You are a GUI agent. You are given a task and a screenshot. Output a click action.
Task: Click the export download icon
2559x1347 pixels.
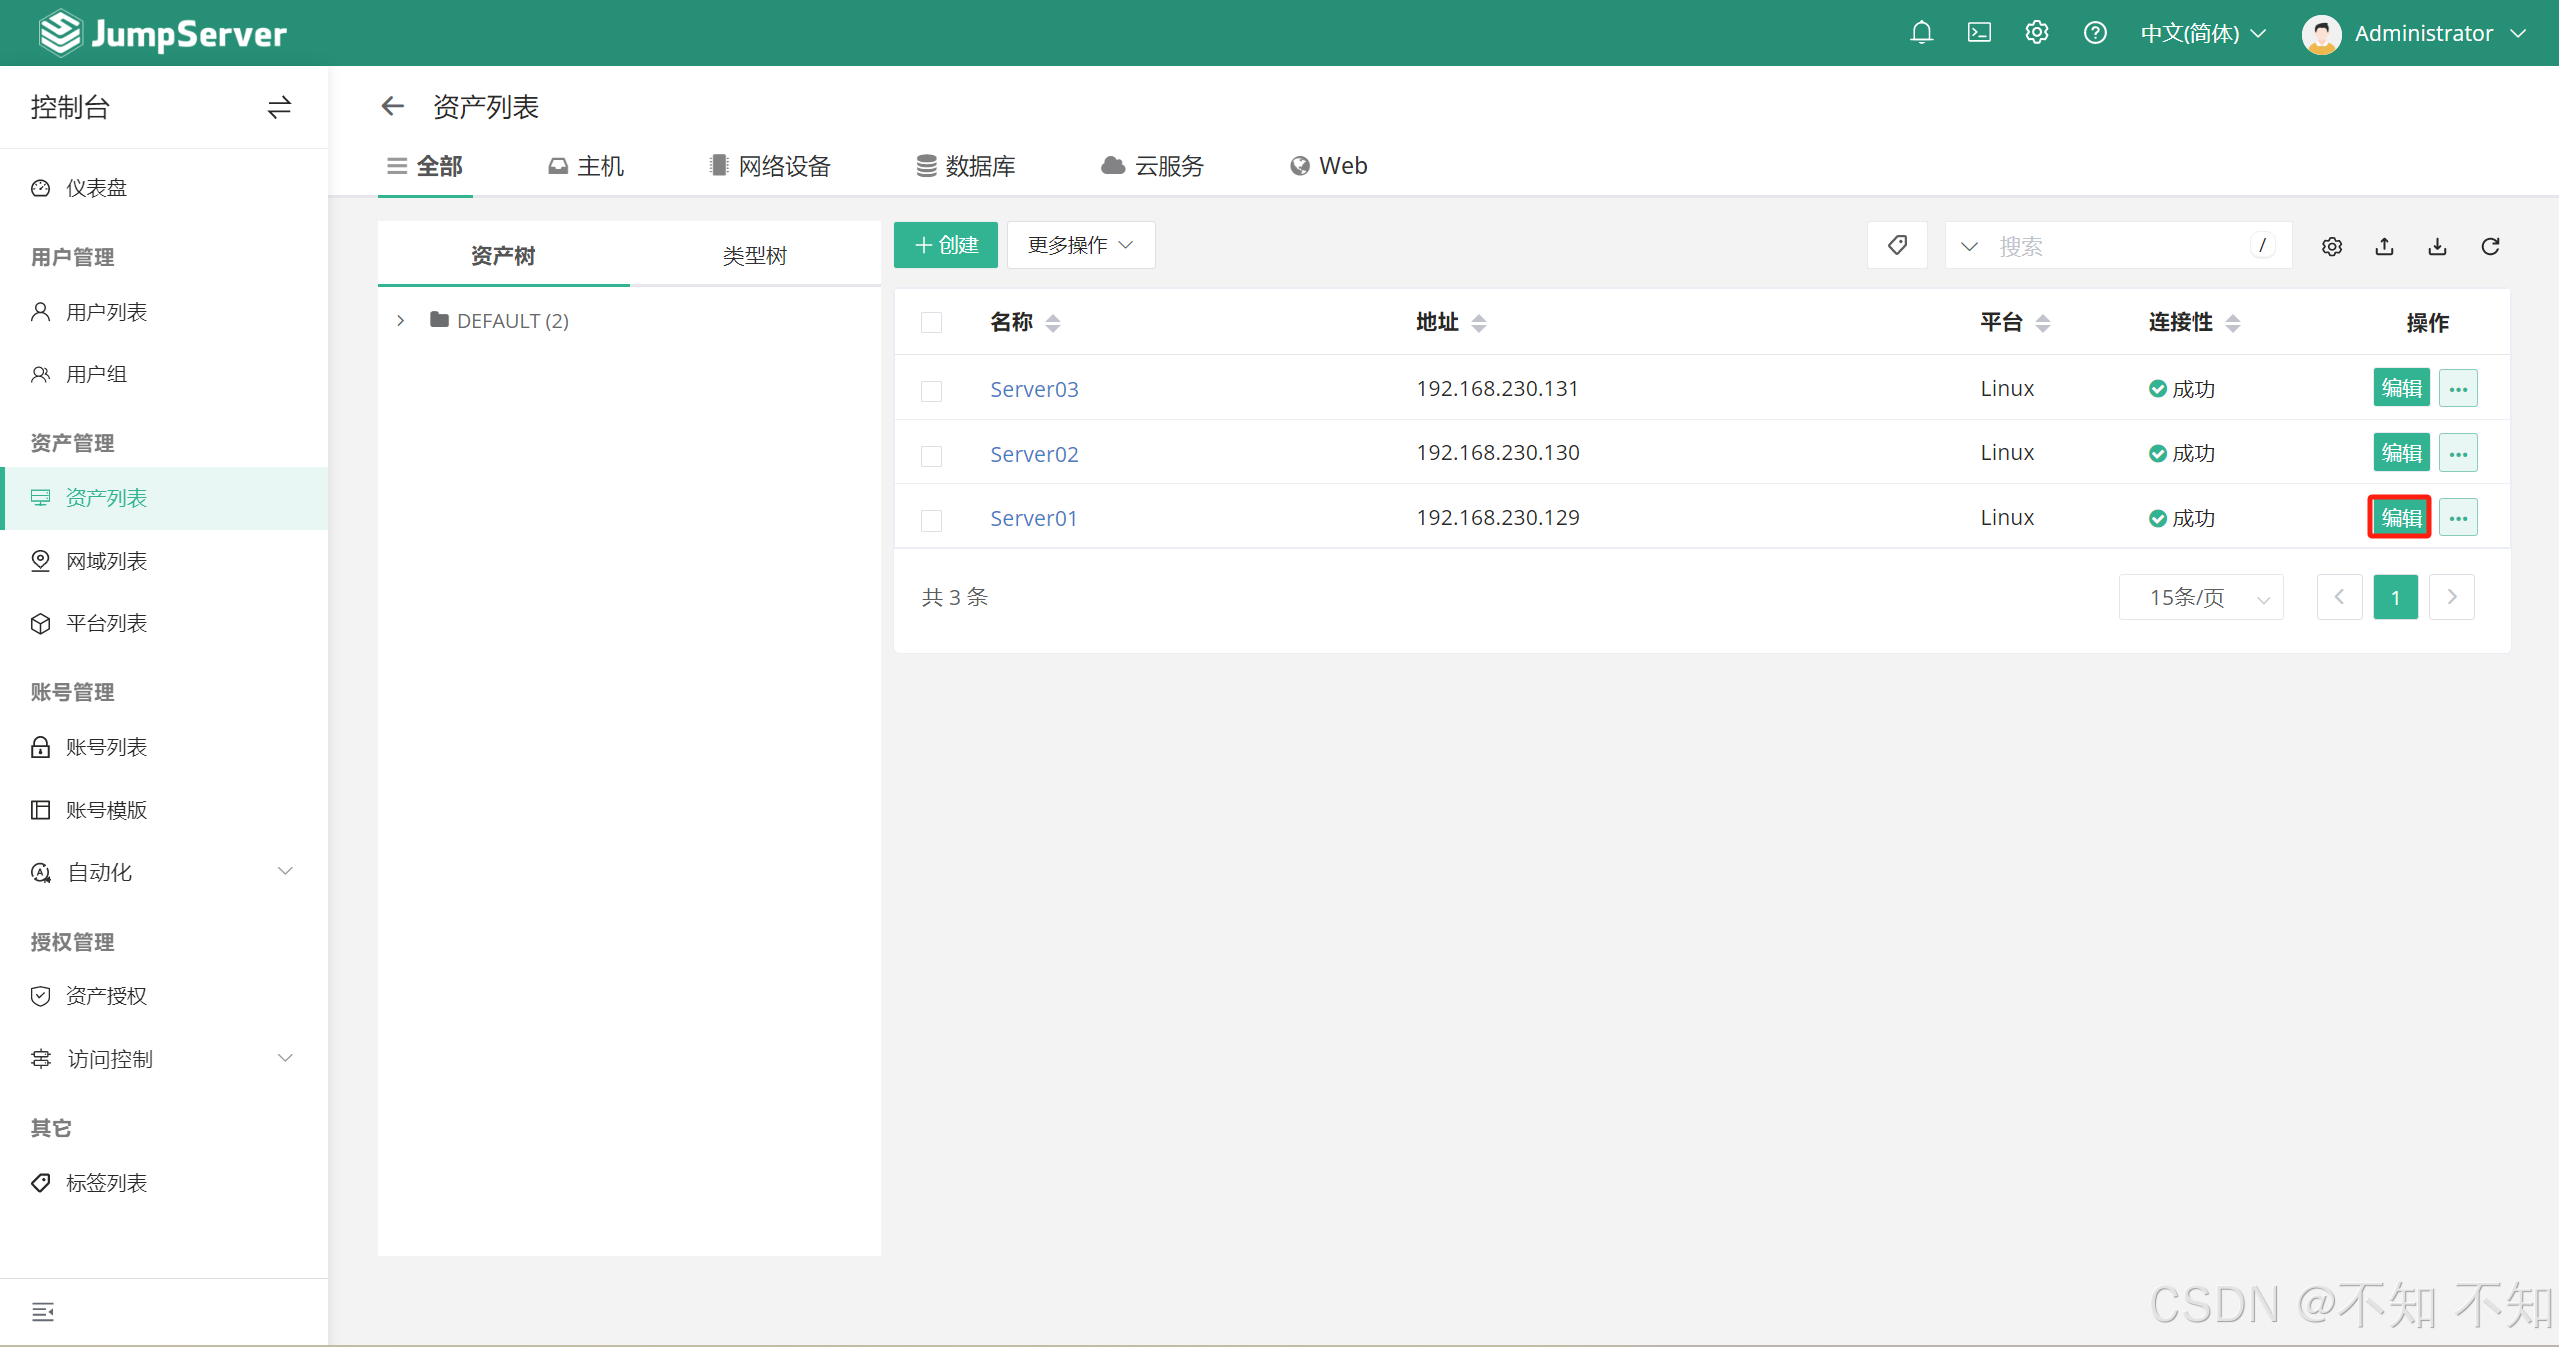[x=2437, y=246]
